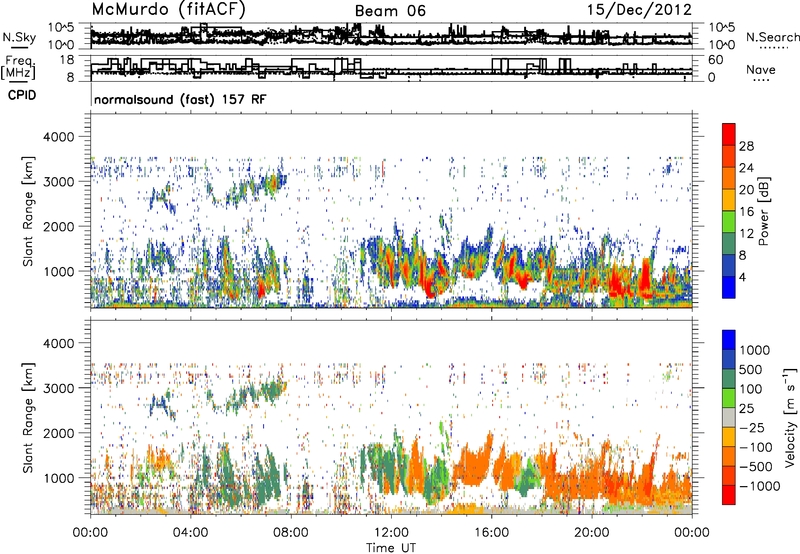Pick the red bottom Velocity colorbar segment
Viewport: 800px width, 554px height.
click(x=729, y=495)
